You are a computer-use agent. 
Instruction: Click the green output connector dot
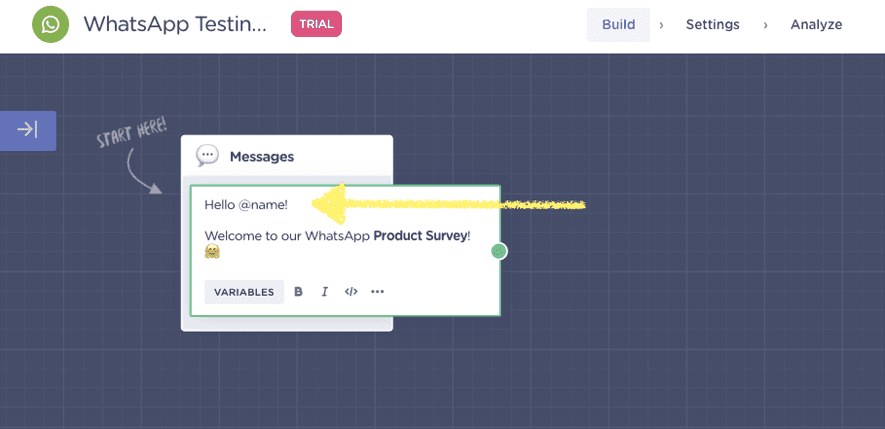(498, 251)
